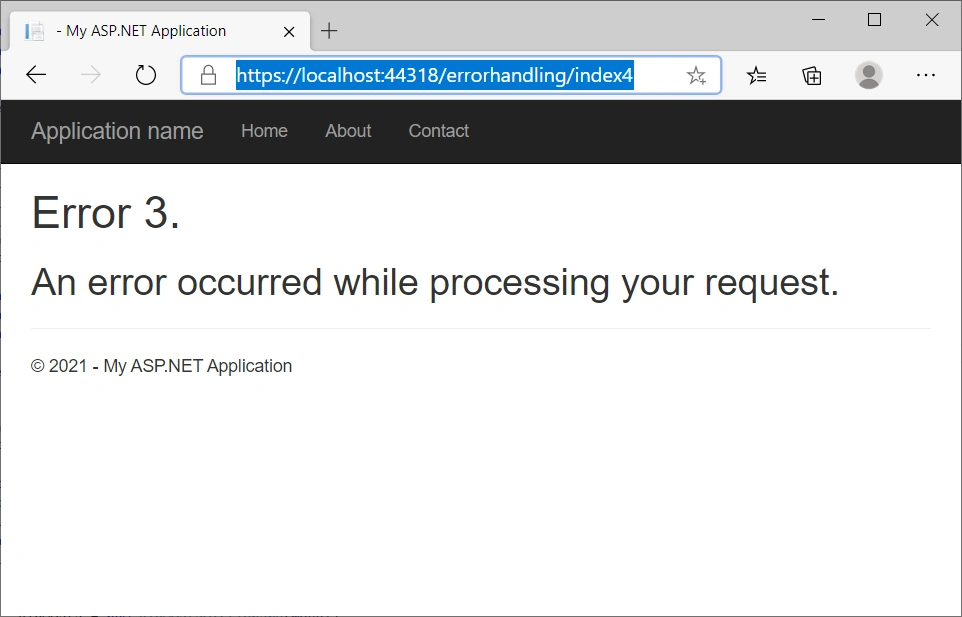
Task: View site information via lock icon
Action: (x=209, y=75)
